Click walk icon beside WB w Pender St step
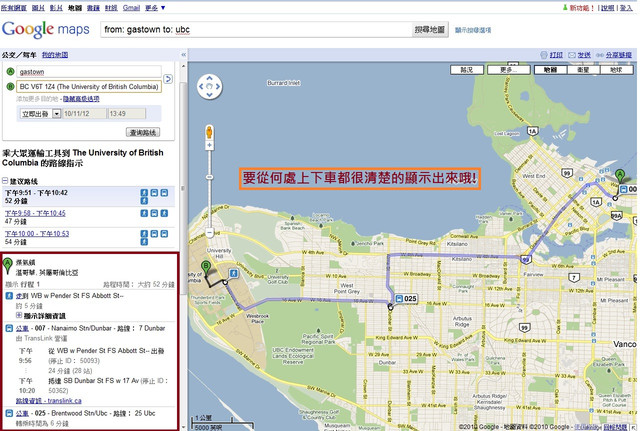Image resolution: width=640 pixels, height=431 pixels. pyautogui.click(x=9, y=295)
